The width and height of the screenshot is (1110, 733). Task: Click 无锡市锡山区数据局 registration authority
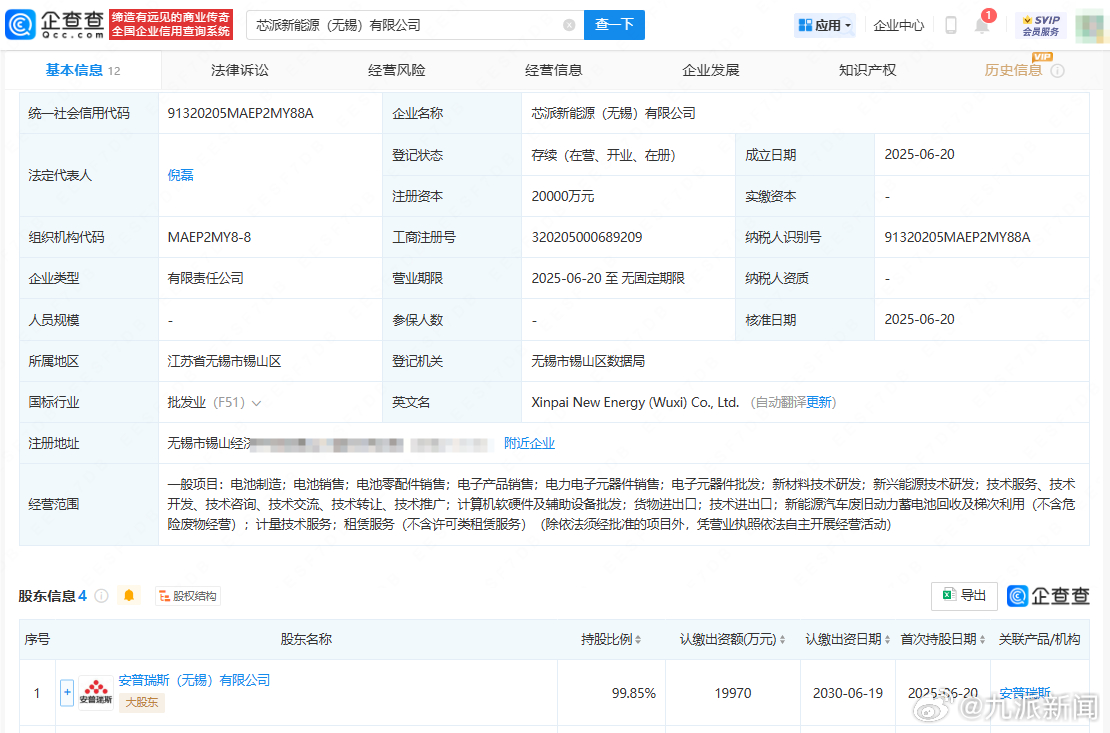coord(588,361)
